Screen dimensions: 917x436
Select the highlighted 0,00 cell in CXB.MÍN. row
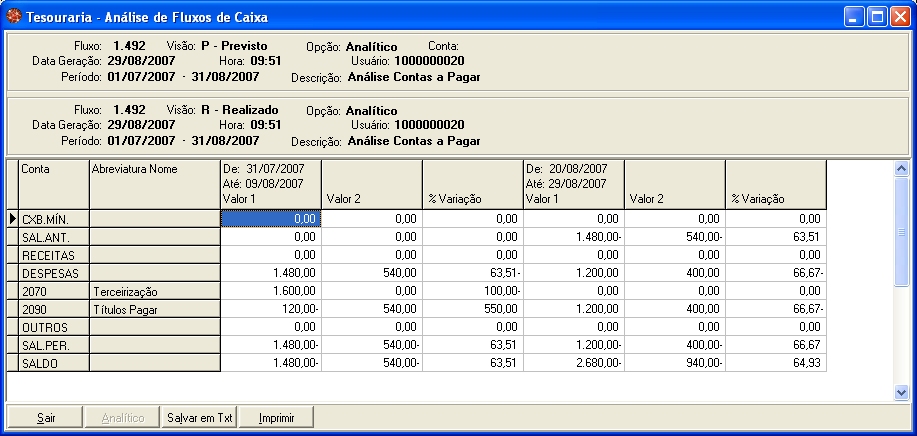tap(271, 219)
